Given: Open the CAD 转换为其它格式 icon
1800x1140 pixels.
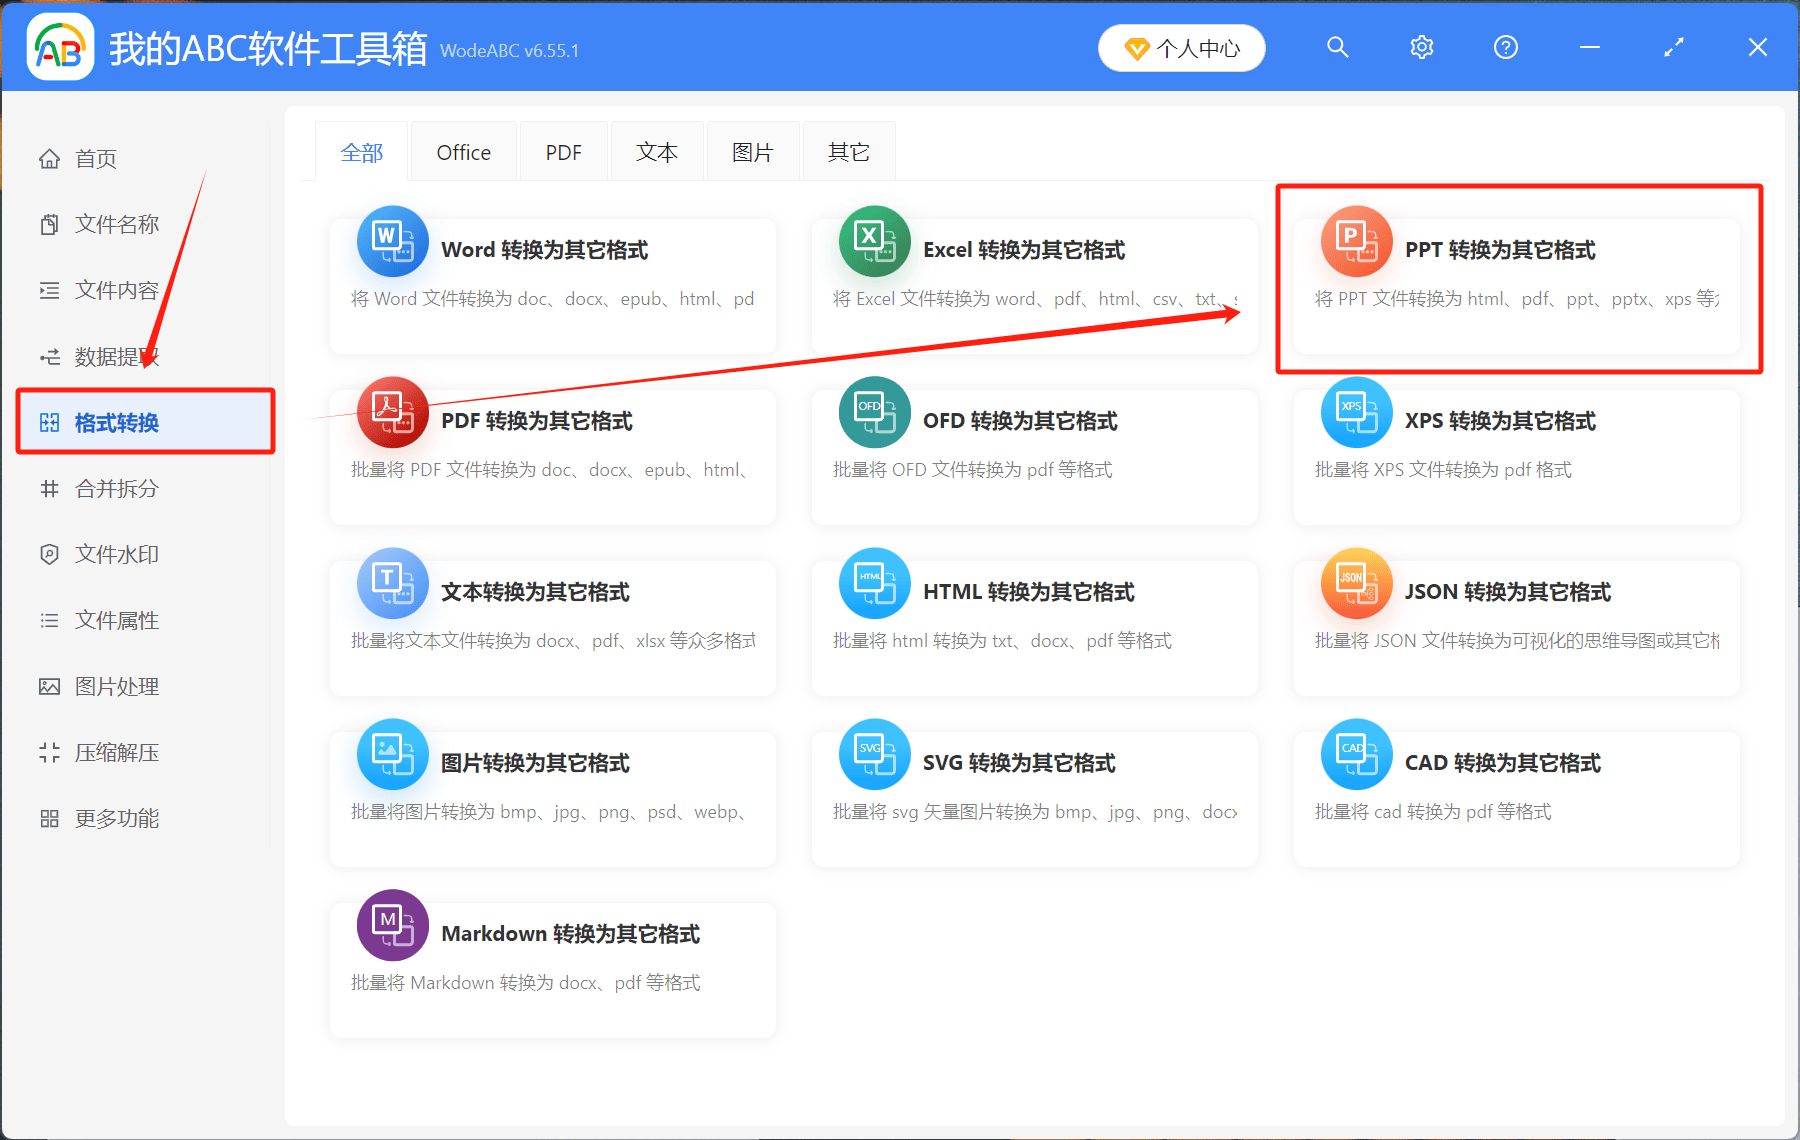Looking at the screenshot, I should click(1356, 755).
